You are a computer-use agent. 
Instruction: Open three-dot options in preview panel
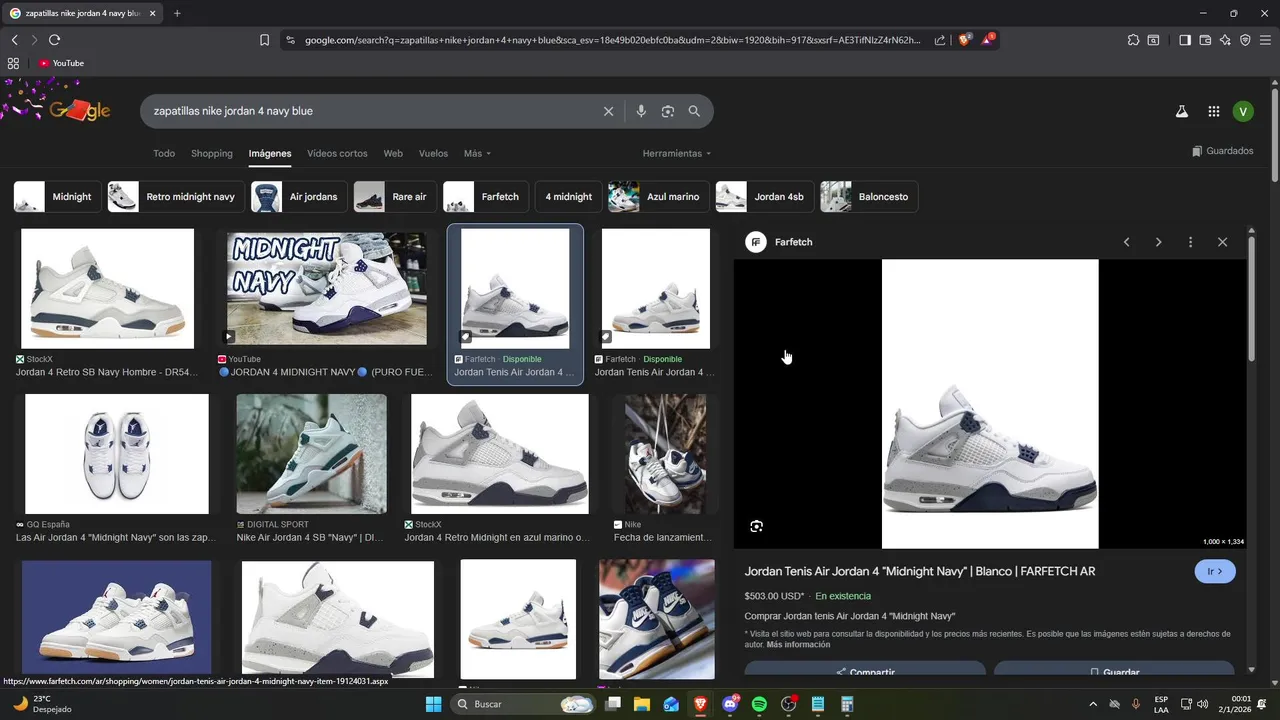tap(1190, 242)
